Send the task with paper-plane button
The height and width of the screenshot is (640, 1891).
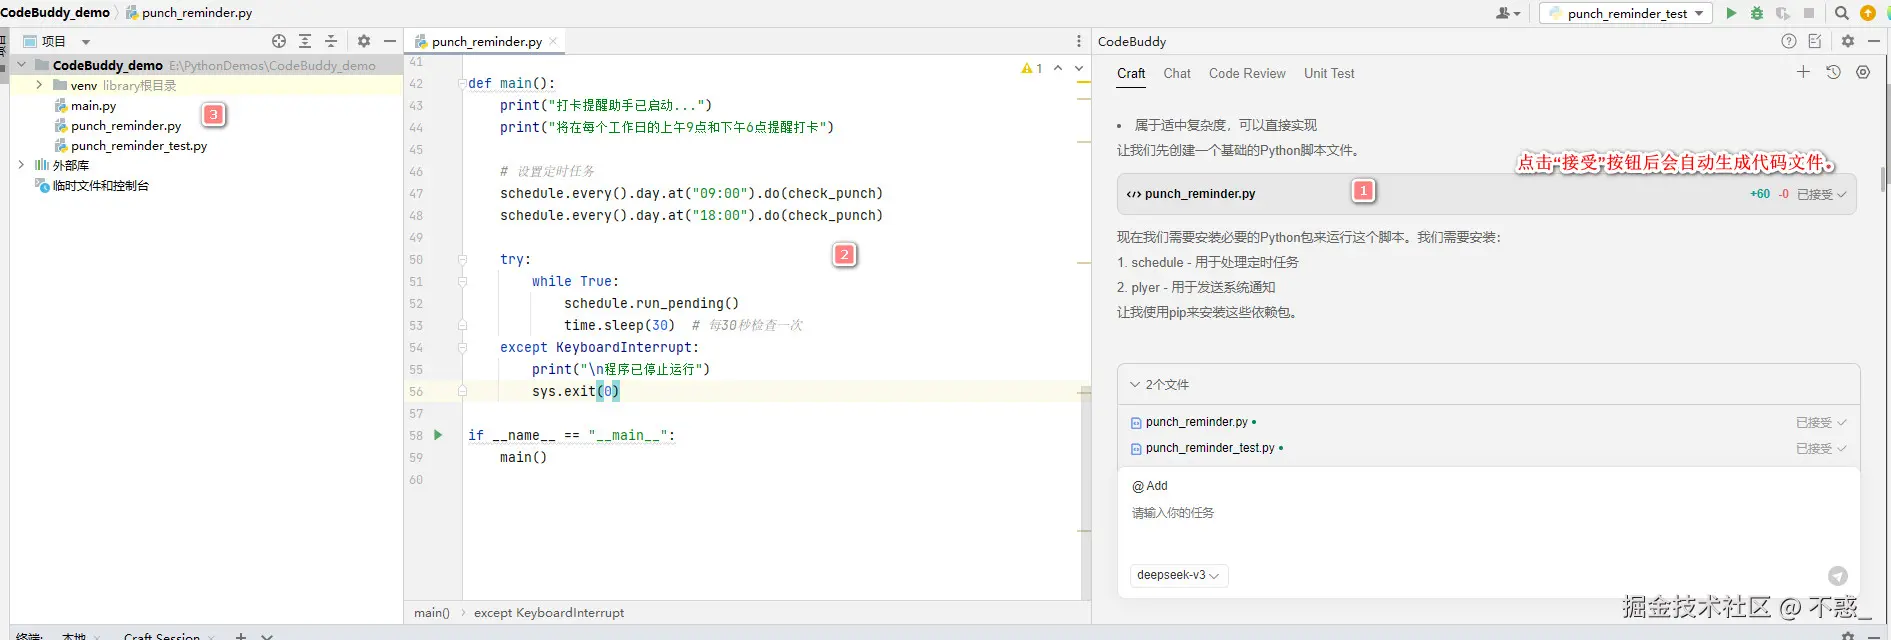(x=1837, y=576)
